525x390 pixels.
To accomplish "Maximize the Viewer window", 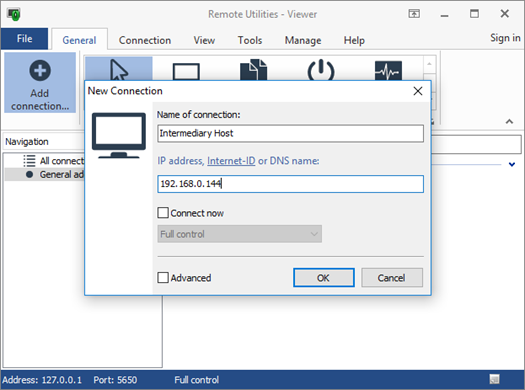I will pyautogui.click(x=474, y=14).
